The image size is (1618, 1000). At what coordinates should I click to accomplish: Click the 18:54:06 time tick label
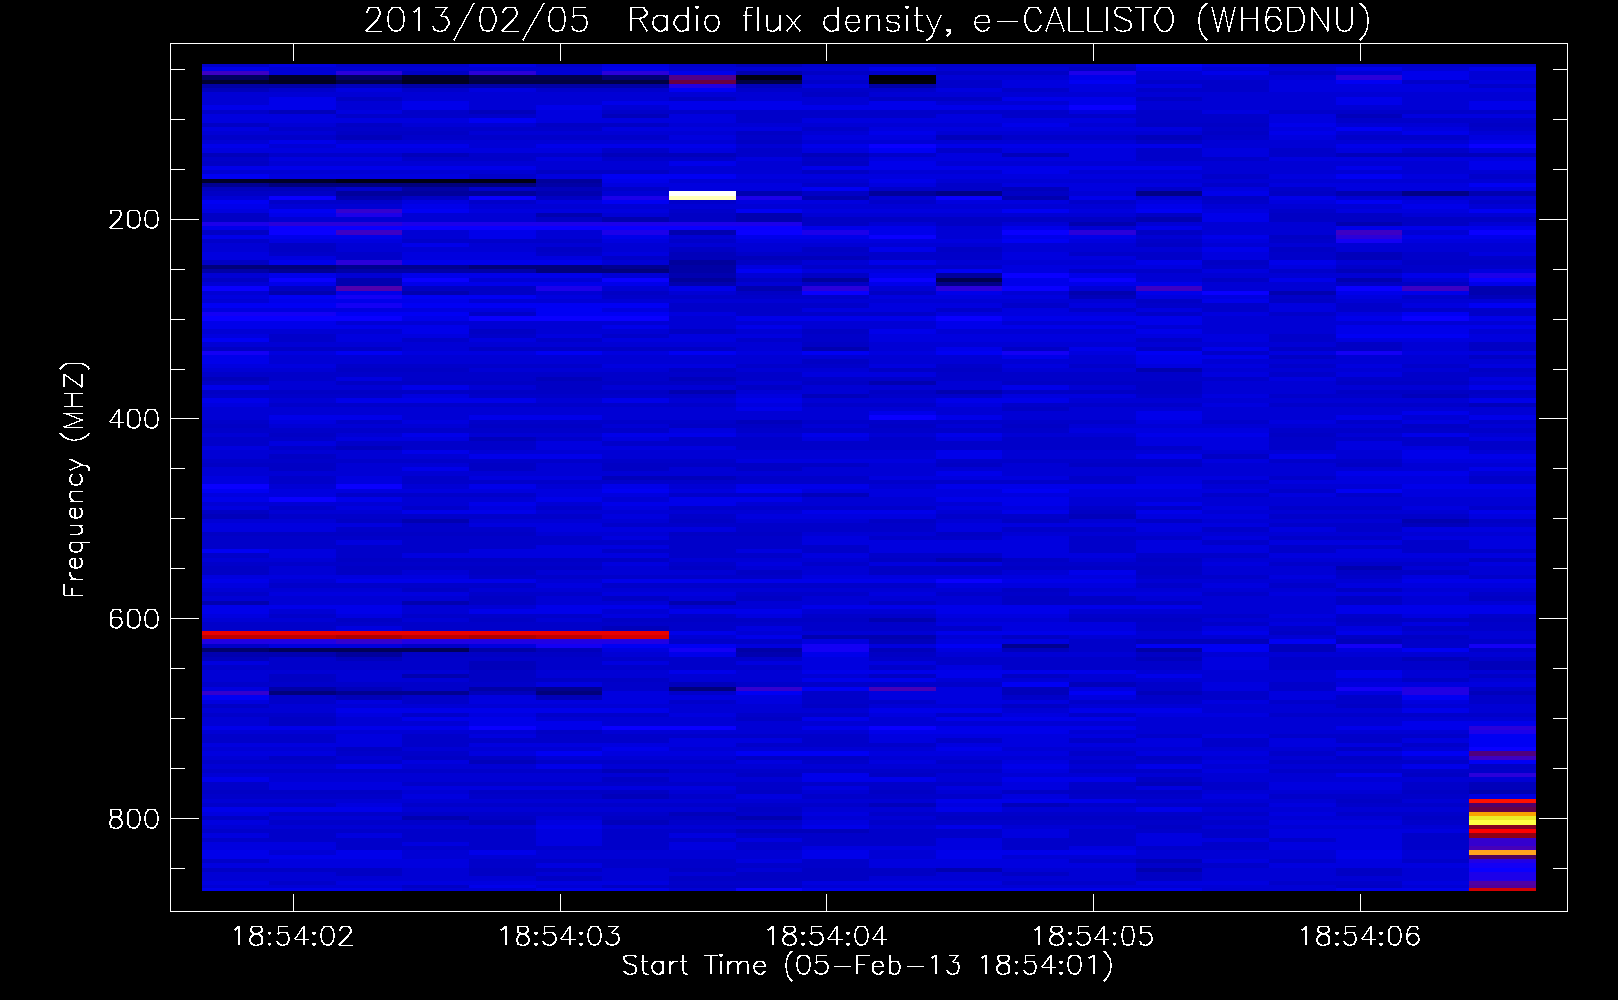(1360, 937)
